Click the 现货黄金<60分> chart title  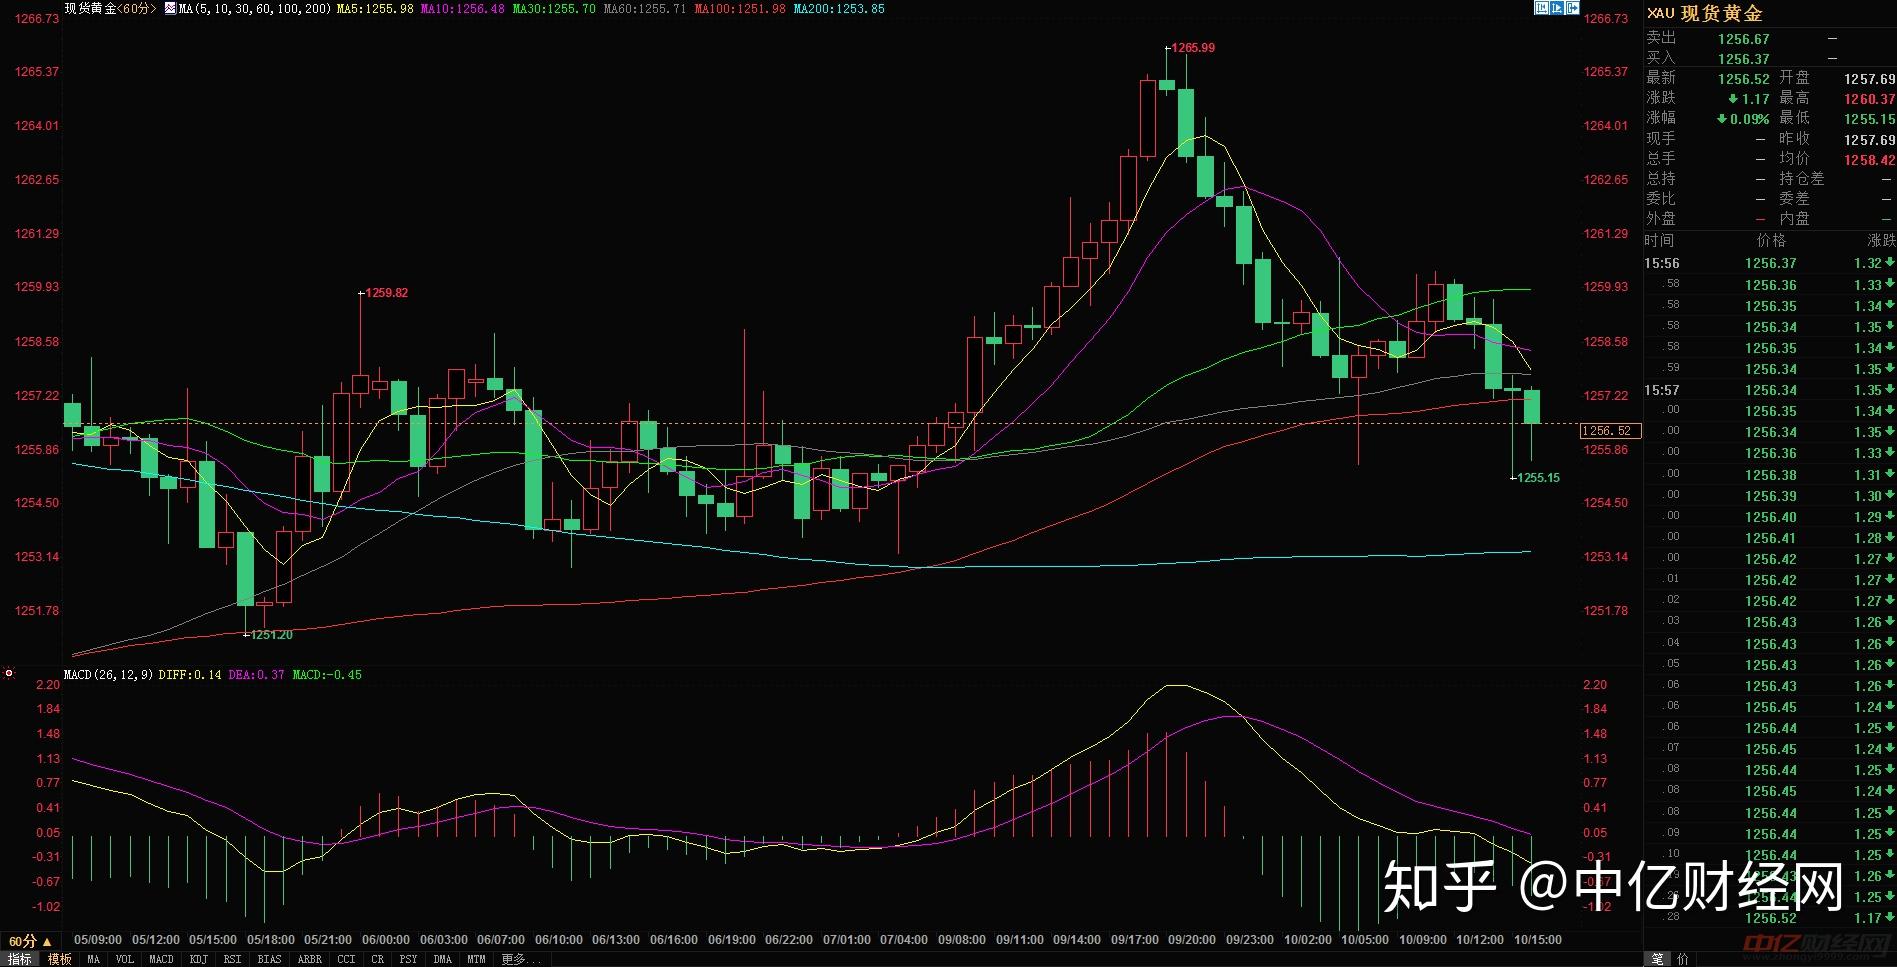coord(111,8)
